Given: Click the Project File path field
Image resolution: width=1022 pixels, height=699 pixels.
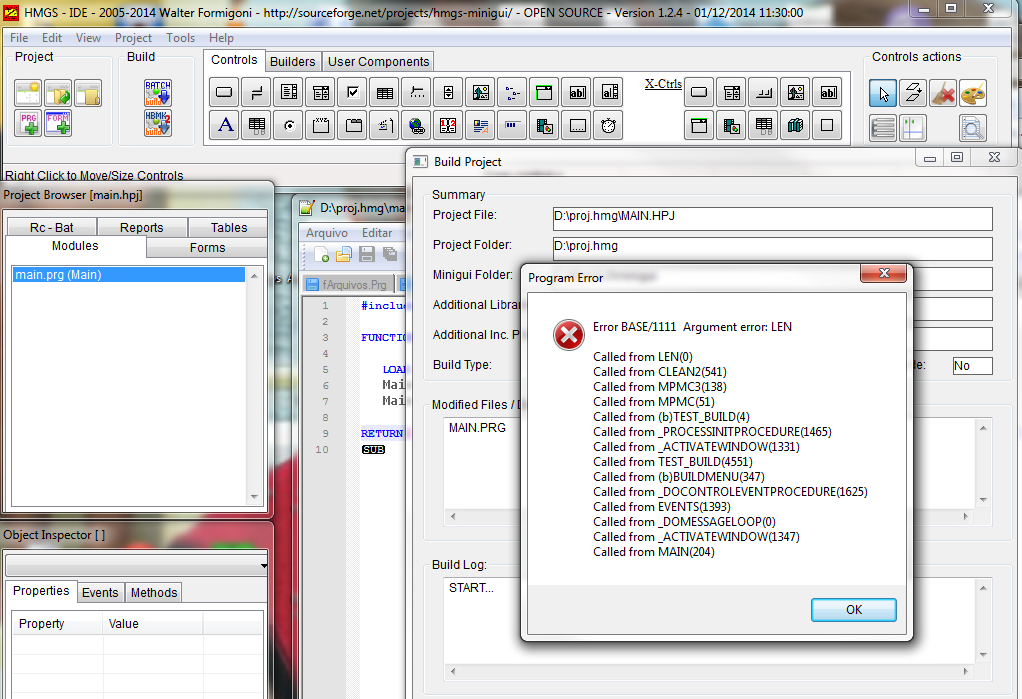Looking at the screenshot, I should pyautogui.click(x=772, y=218).
